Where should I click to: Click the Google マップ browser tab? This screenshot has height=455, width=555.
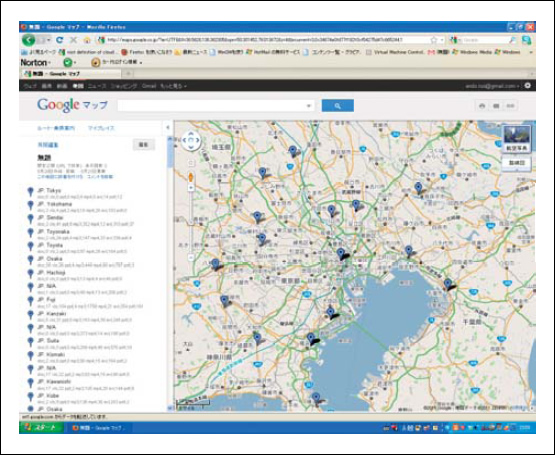71,74
